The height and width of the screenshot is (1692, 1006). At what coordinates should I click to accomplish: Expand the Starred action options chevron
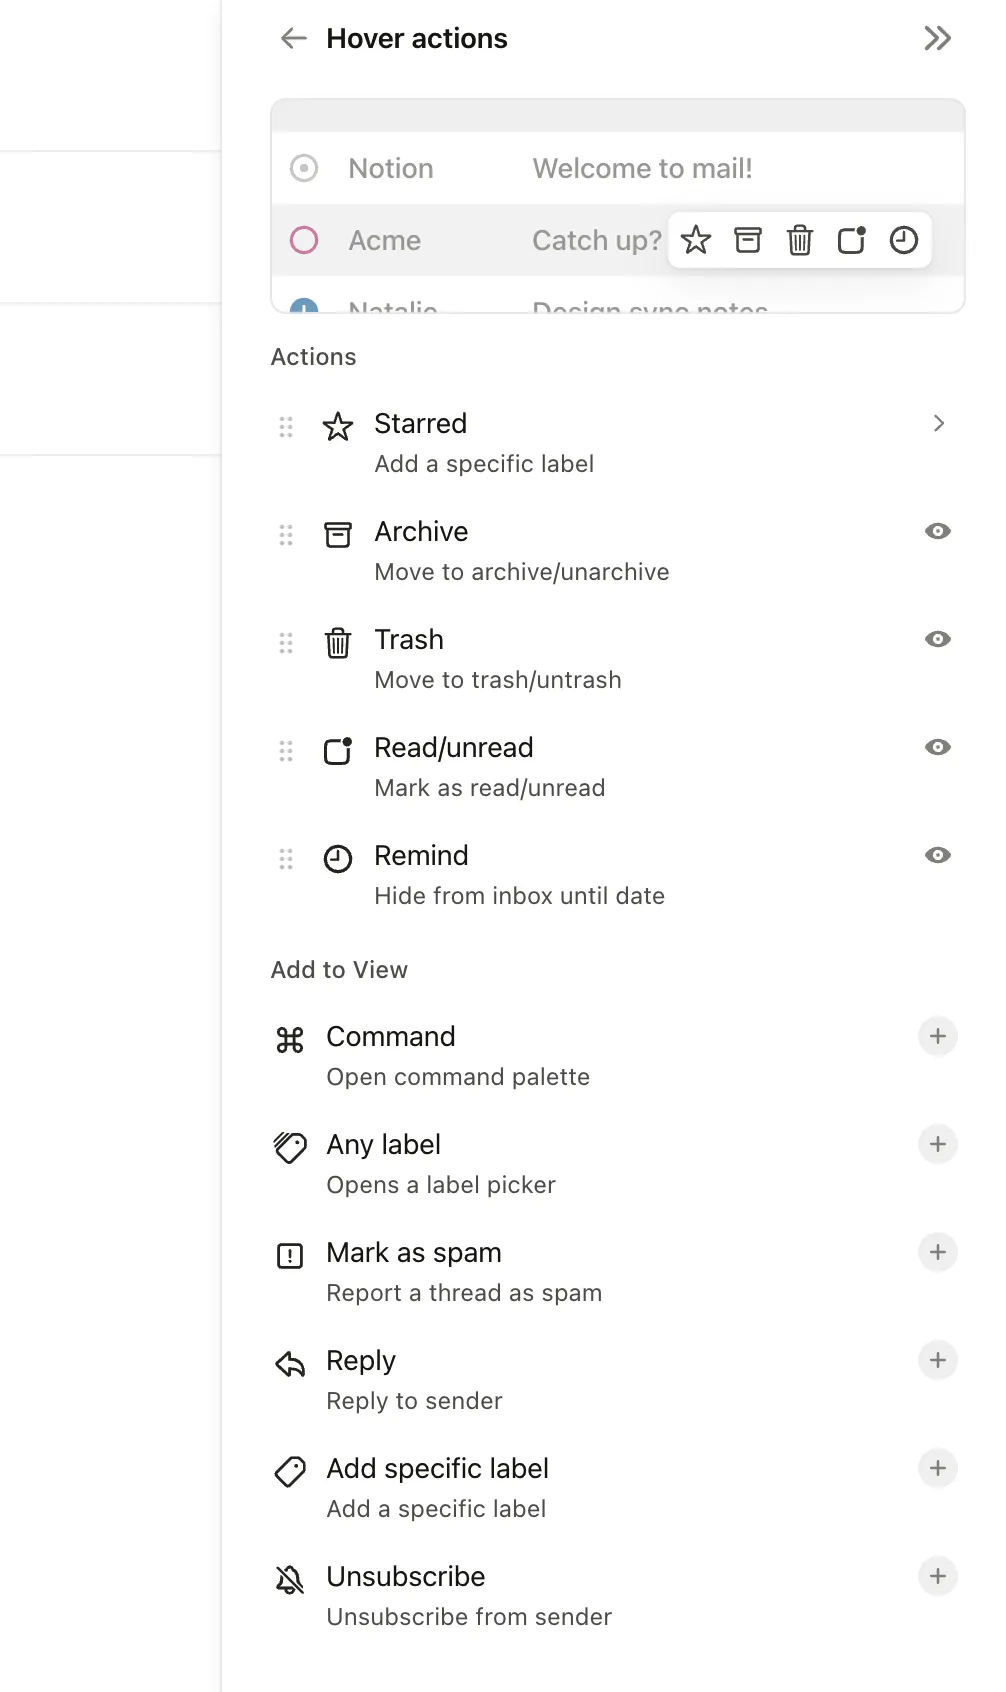pyautogui.click(x=938, y=424)
